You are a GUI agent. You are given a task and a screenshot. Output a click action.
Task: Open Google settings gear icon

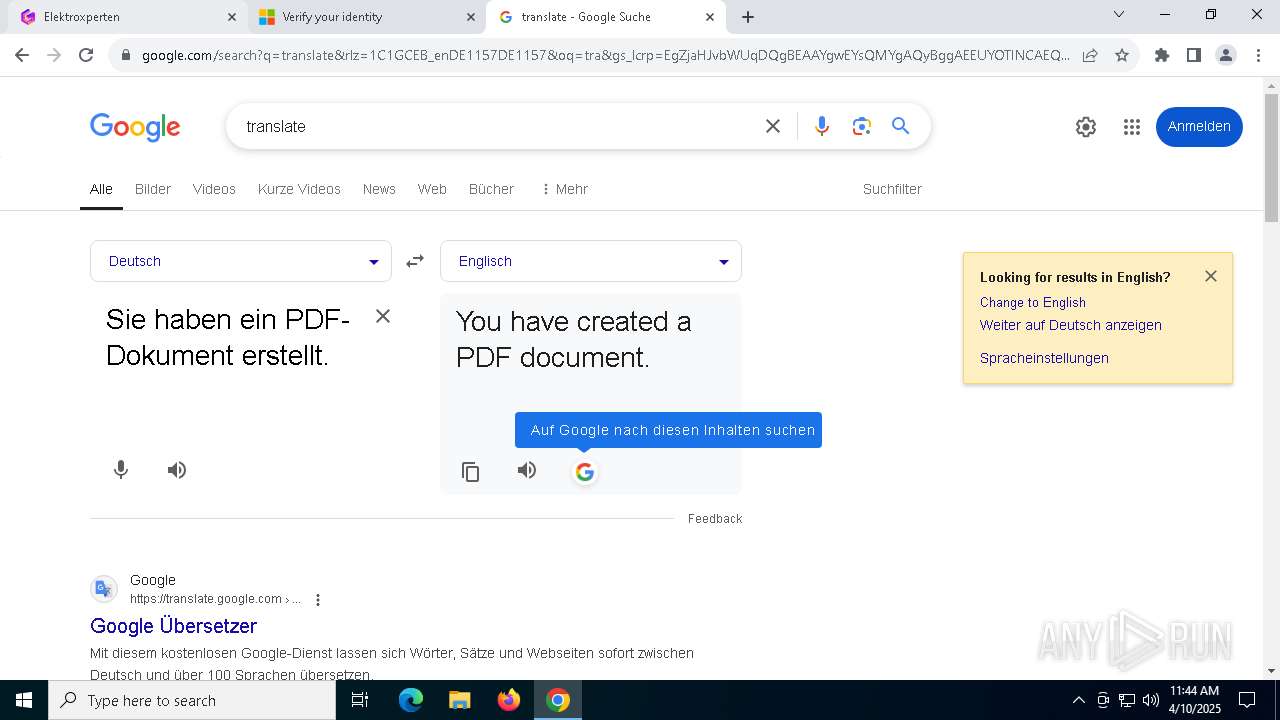[x=1086, y=127]
